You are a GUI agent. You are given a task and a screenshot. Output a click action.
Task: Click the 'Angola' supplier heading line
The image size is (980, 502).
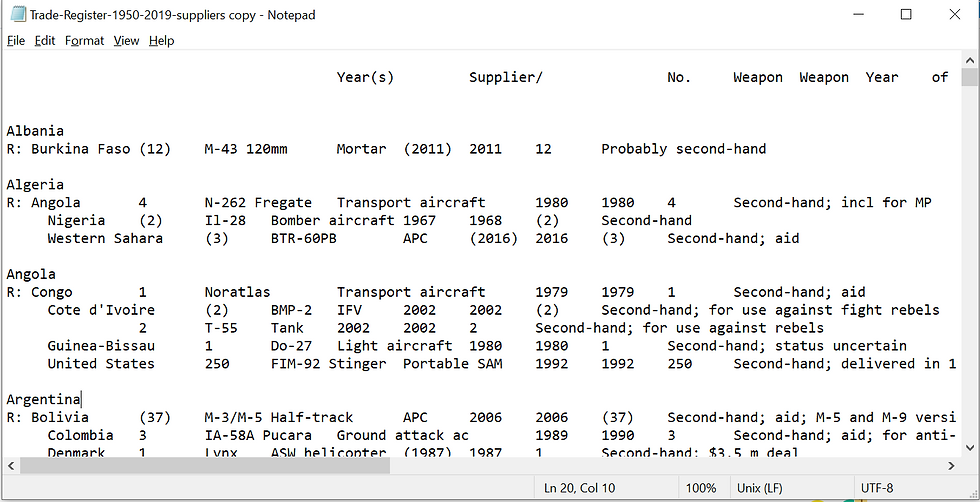click(31, 274)
